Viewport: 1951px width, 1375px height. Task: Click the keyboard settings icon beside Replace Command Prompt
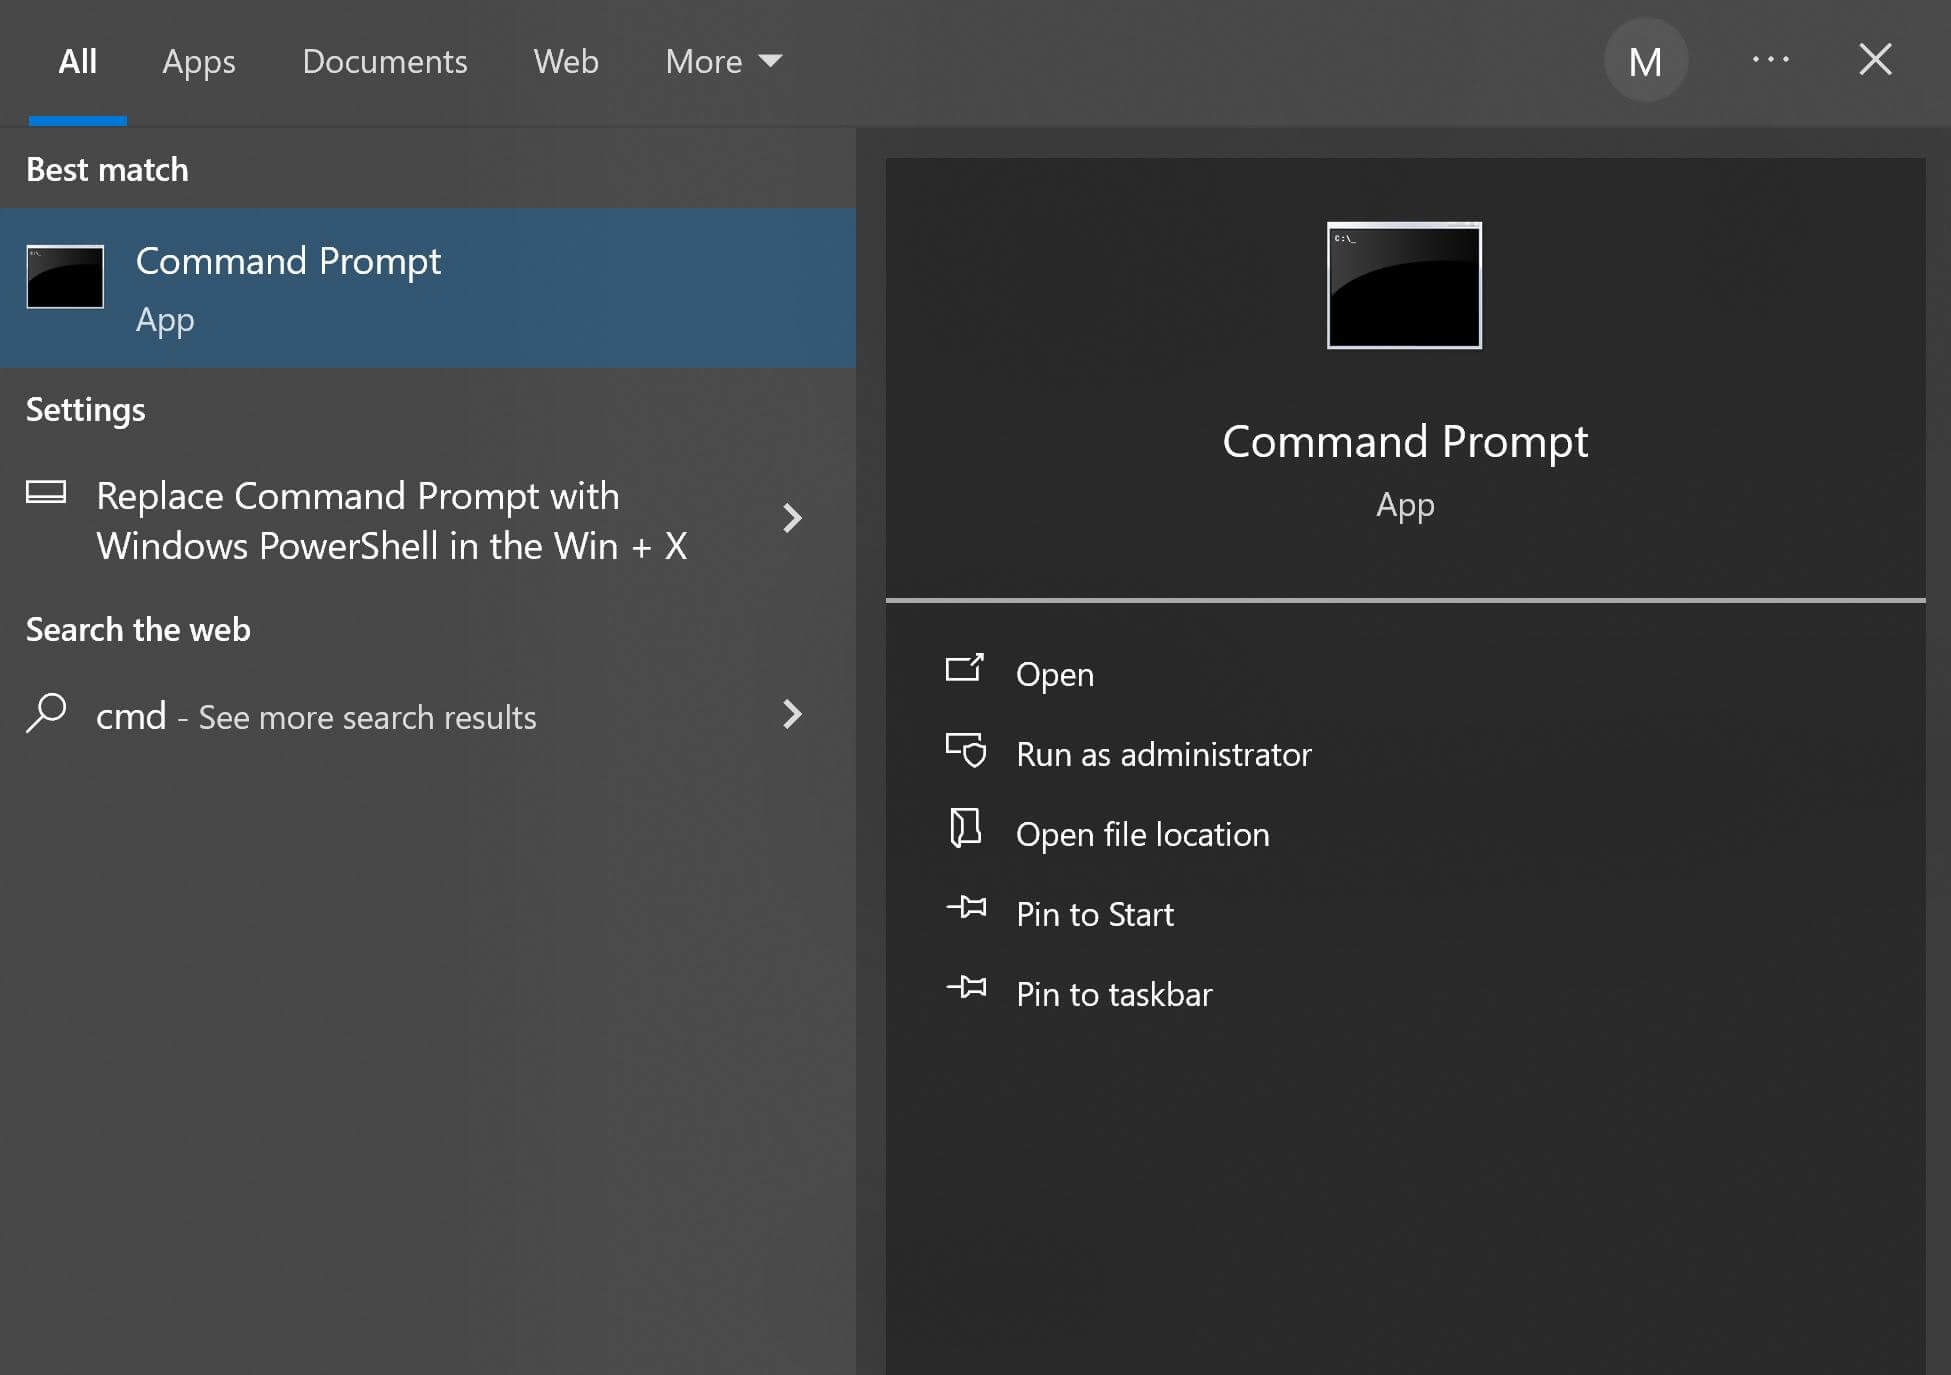(46, 492)
